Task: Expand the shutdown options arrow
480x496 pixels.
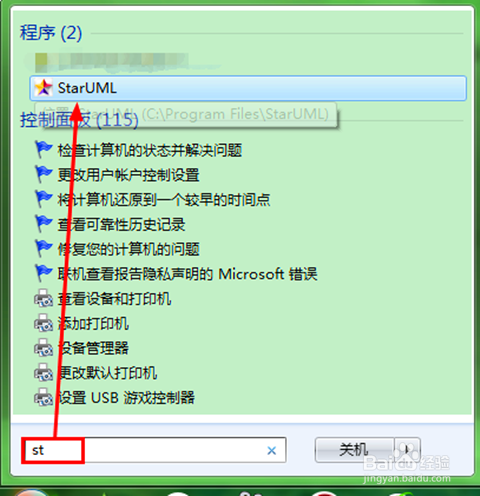Action: pyautogui.click(x=407, y=450)
